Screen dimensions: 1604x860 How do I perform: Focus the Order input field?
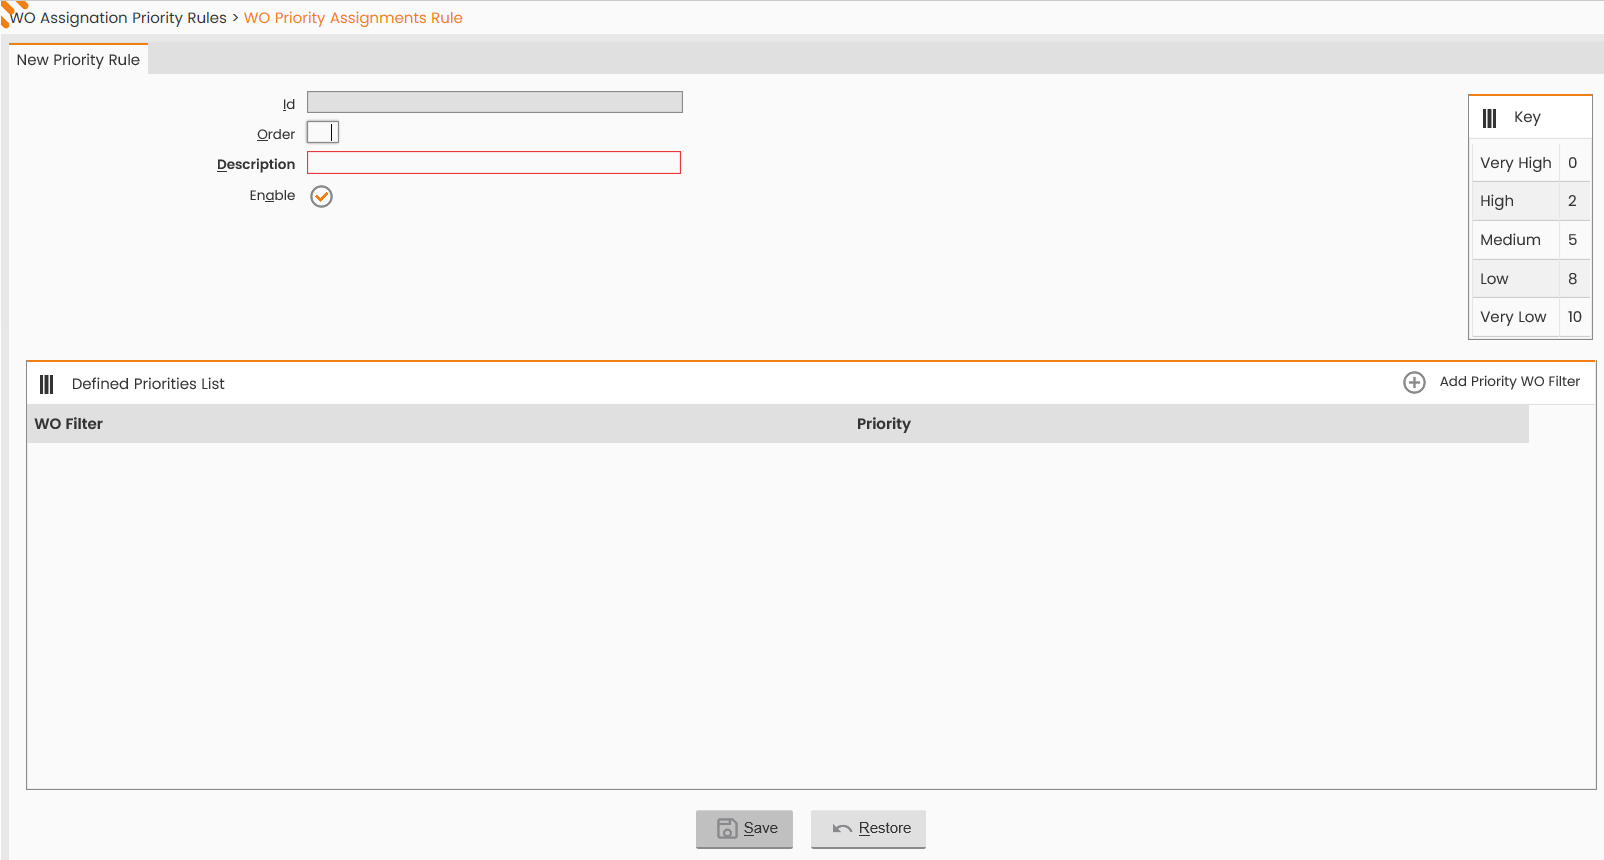[323, 132]
